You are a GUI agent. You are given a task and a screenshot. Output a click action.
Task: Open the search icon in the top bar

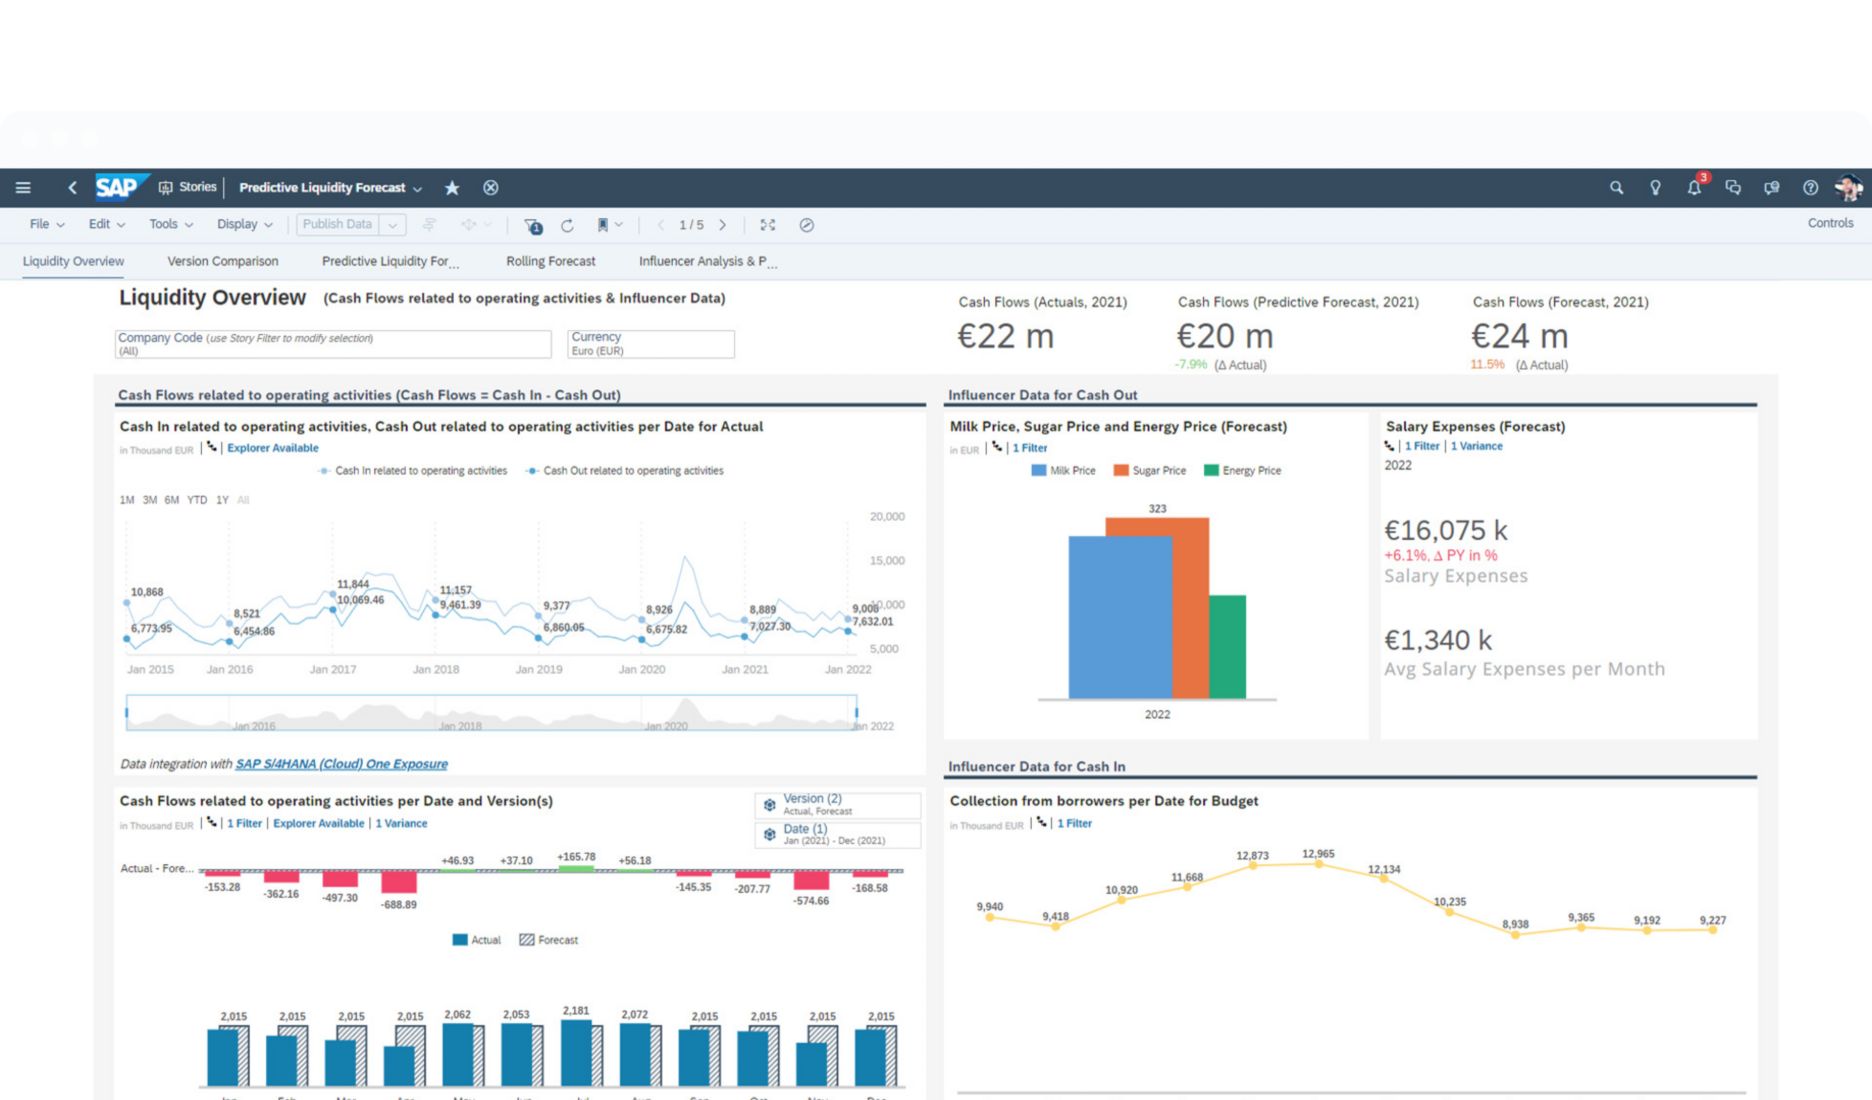coord(1616,187)
